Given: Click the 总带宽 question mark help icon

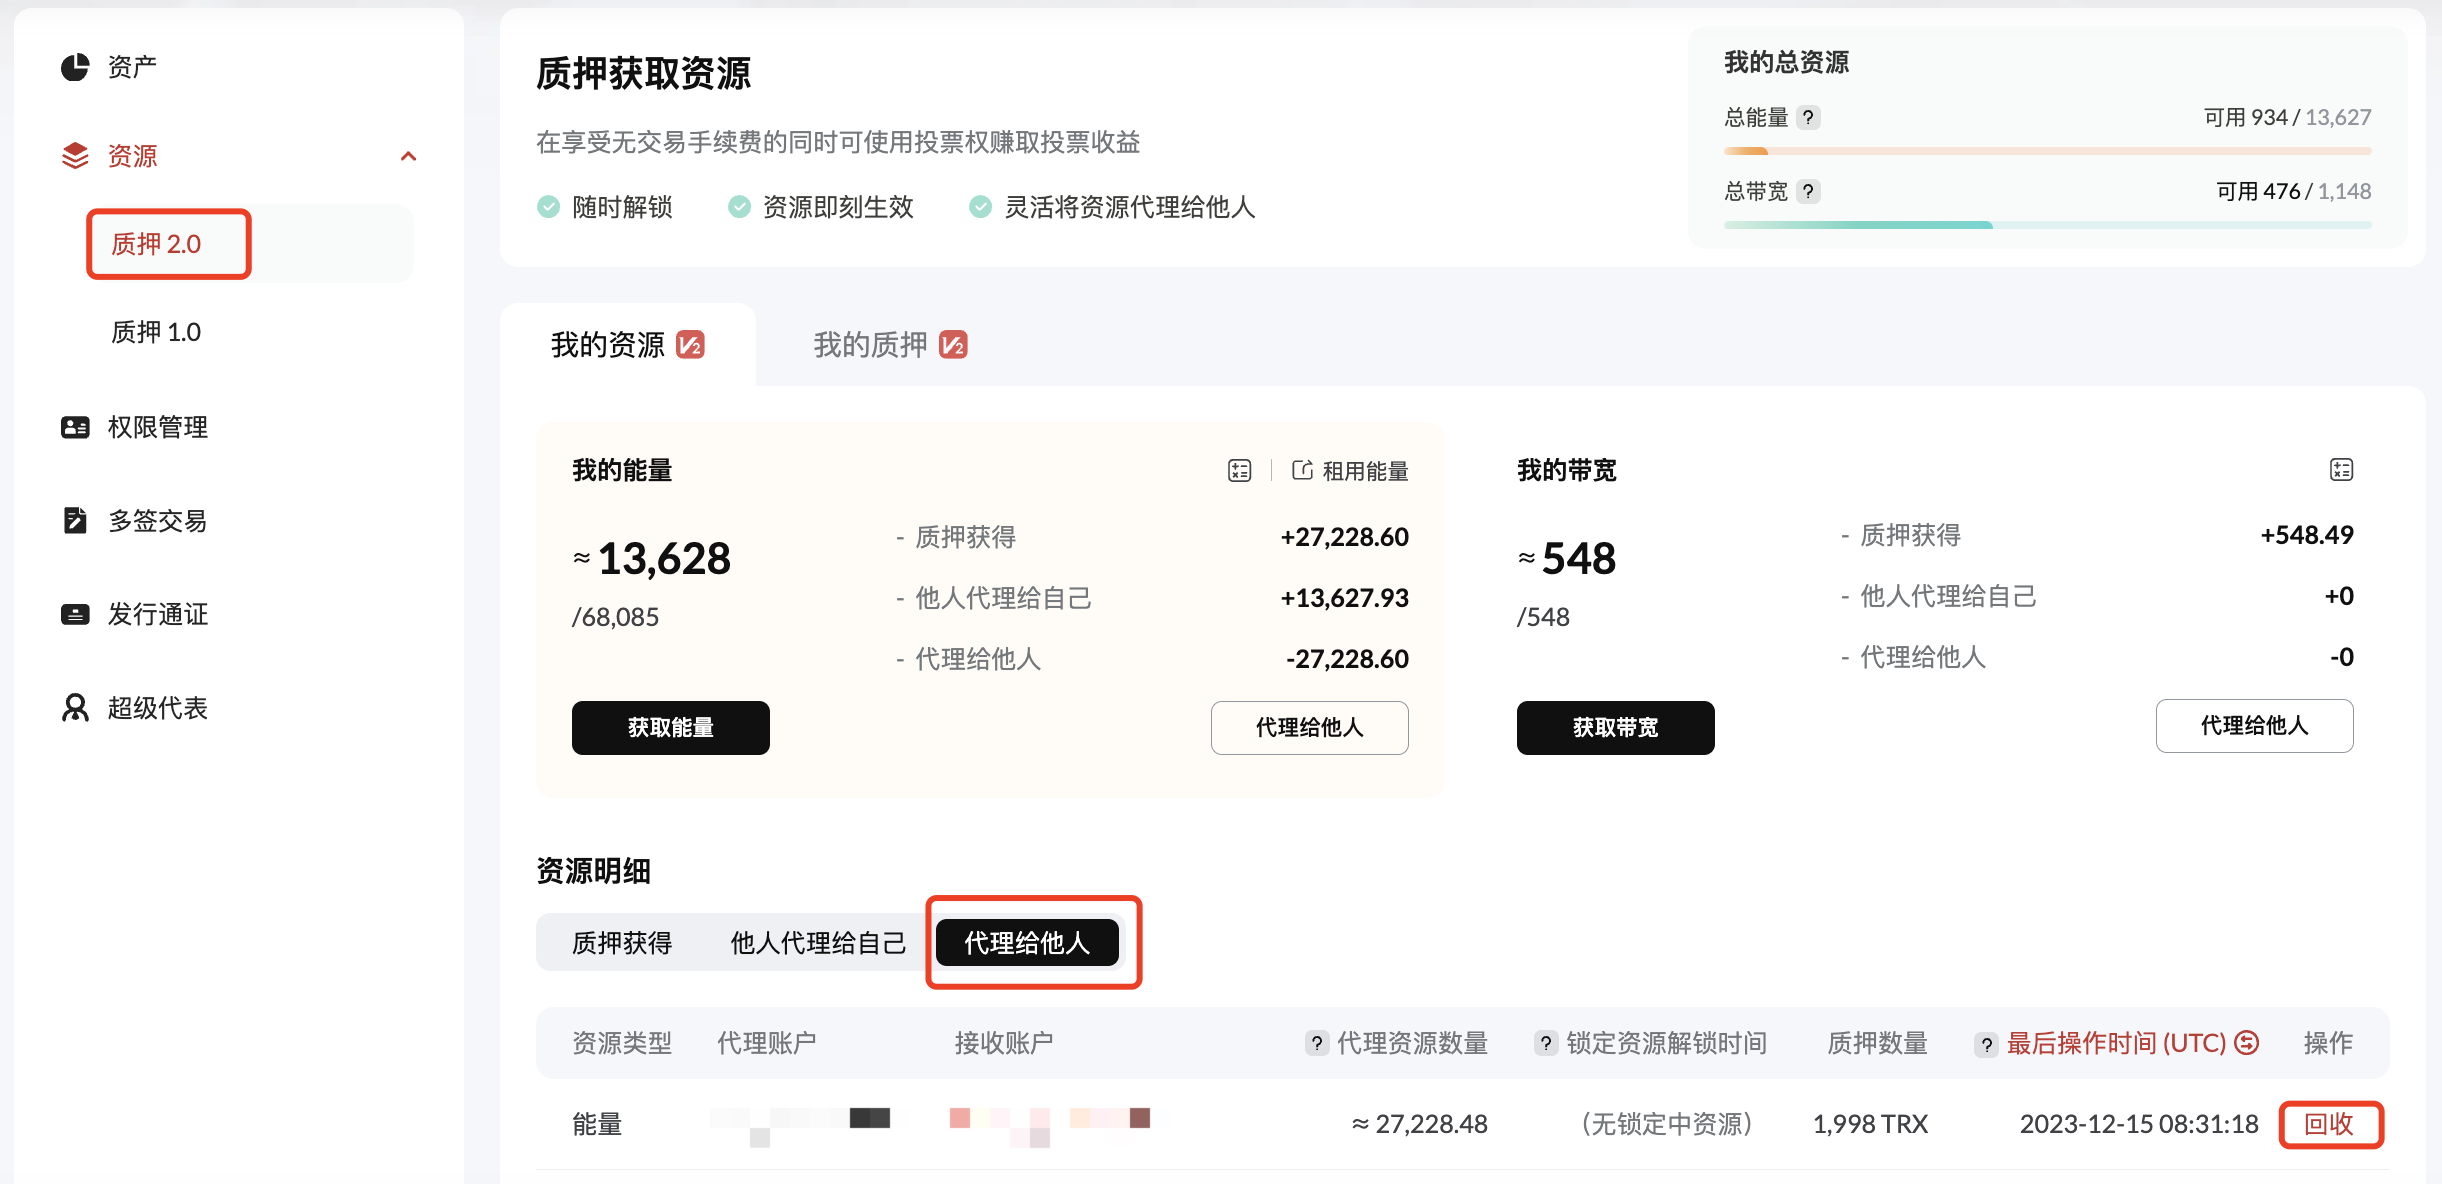Looking at the screenshot, I should click(1808, 191).
